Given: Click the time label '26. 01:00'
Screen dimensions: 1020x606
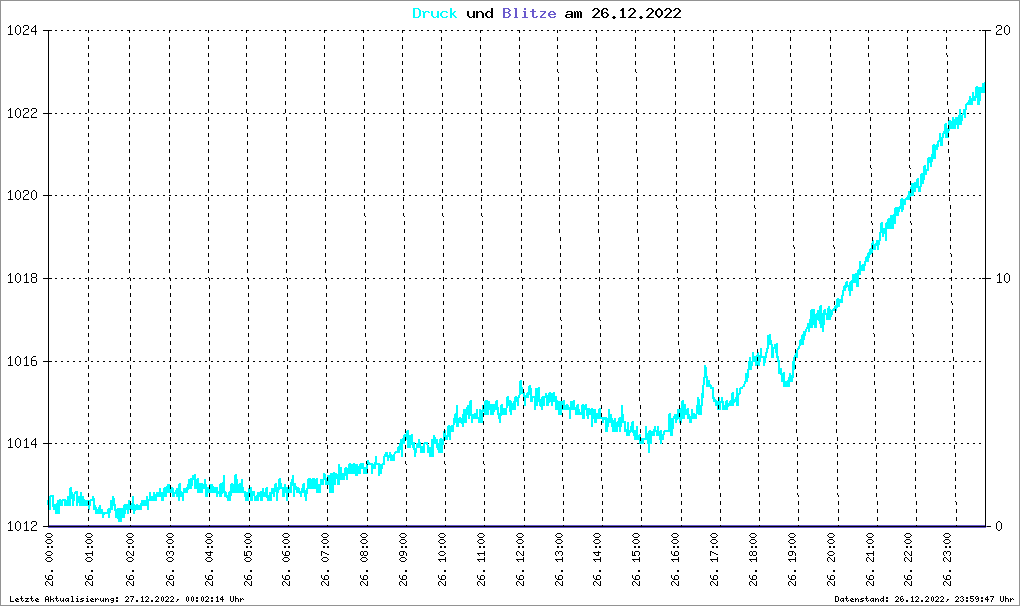Looking at the screenshot, I should click(x=88, y=559).
